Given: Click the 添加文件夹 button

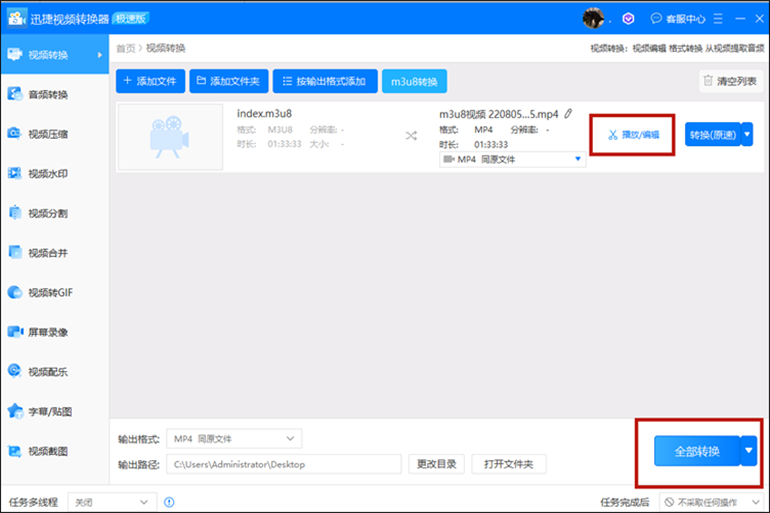Looking at the screenshot, I should click(229, 81).
